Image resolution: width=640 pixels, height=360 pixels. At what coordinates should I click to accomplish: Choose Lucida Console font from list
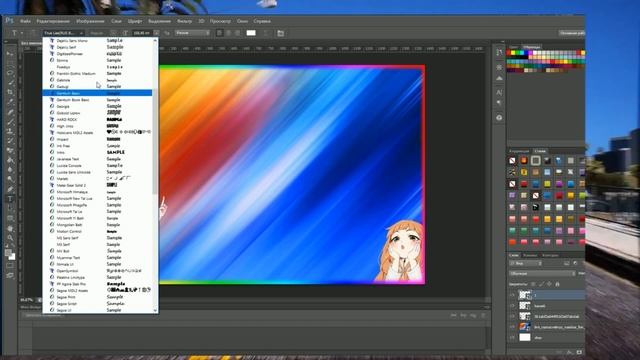click(98, 165)
